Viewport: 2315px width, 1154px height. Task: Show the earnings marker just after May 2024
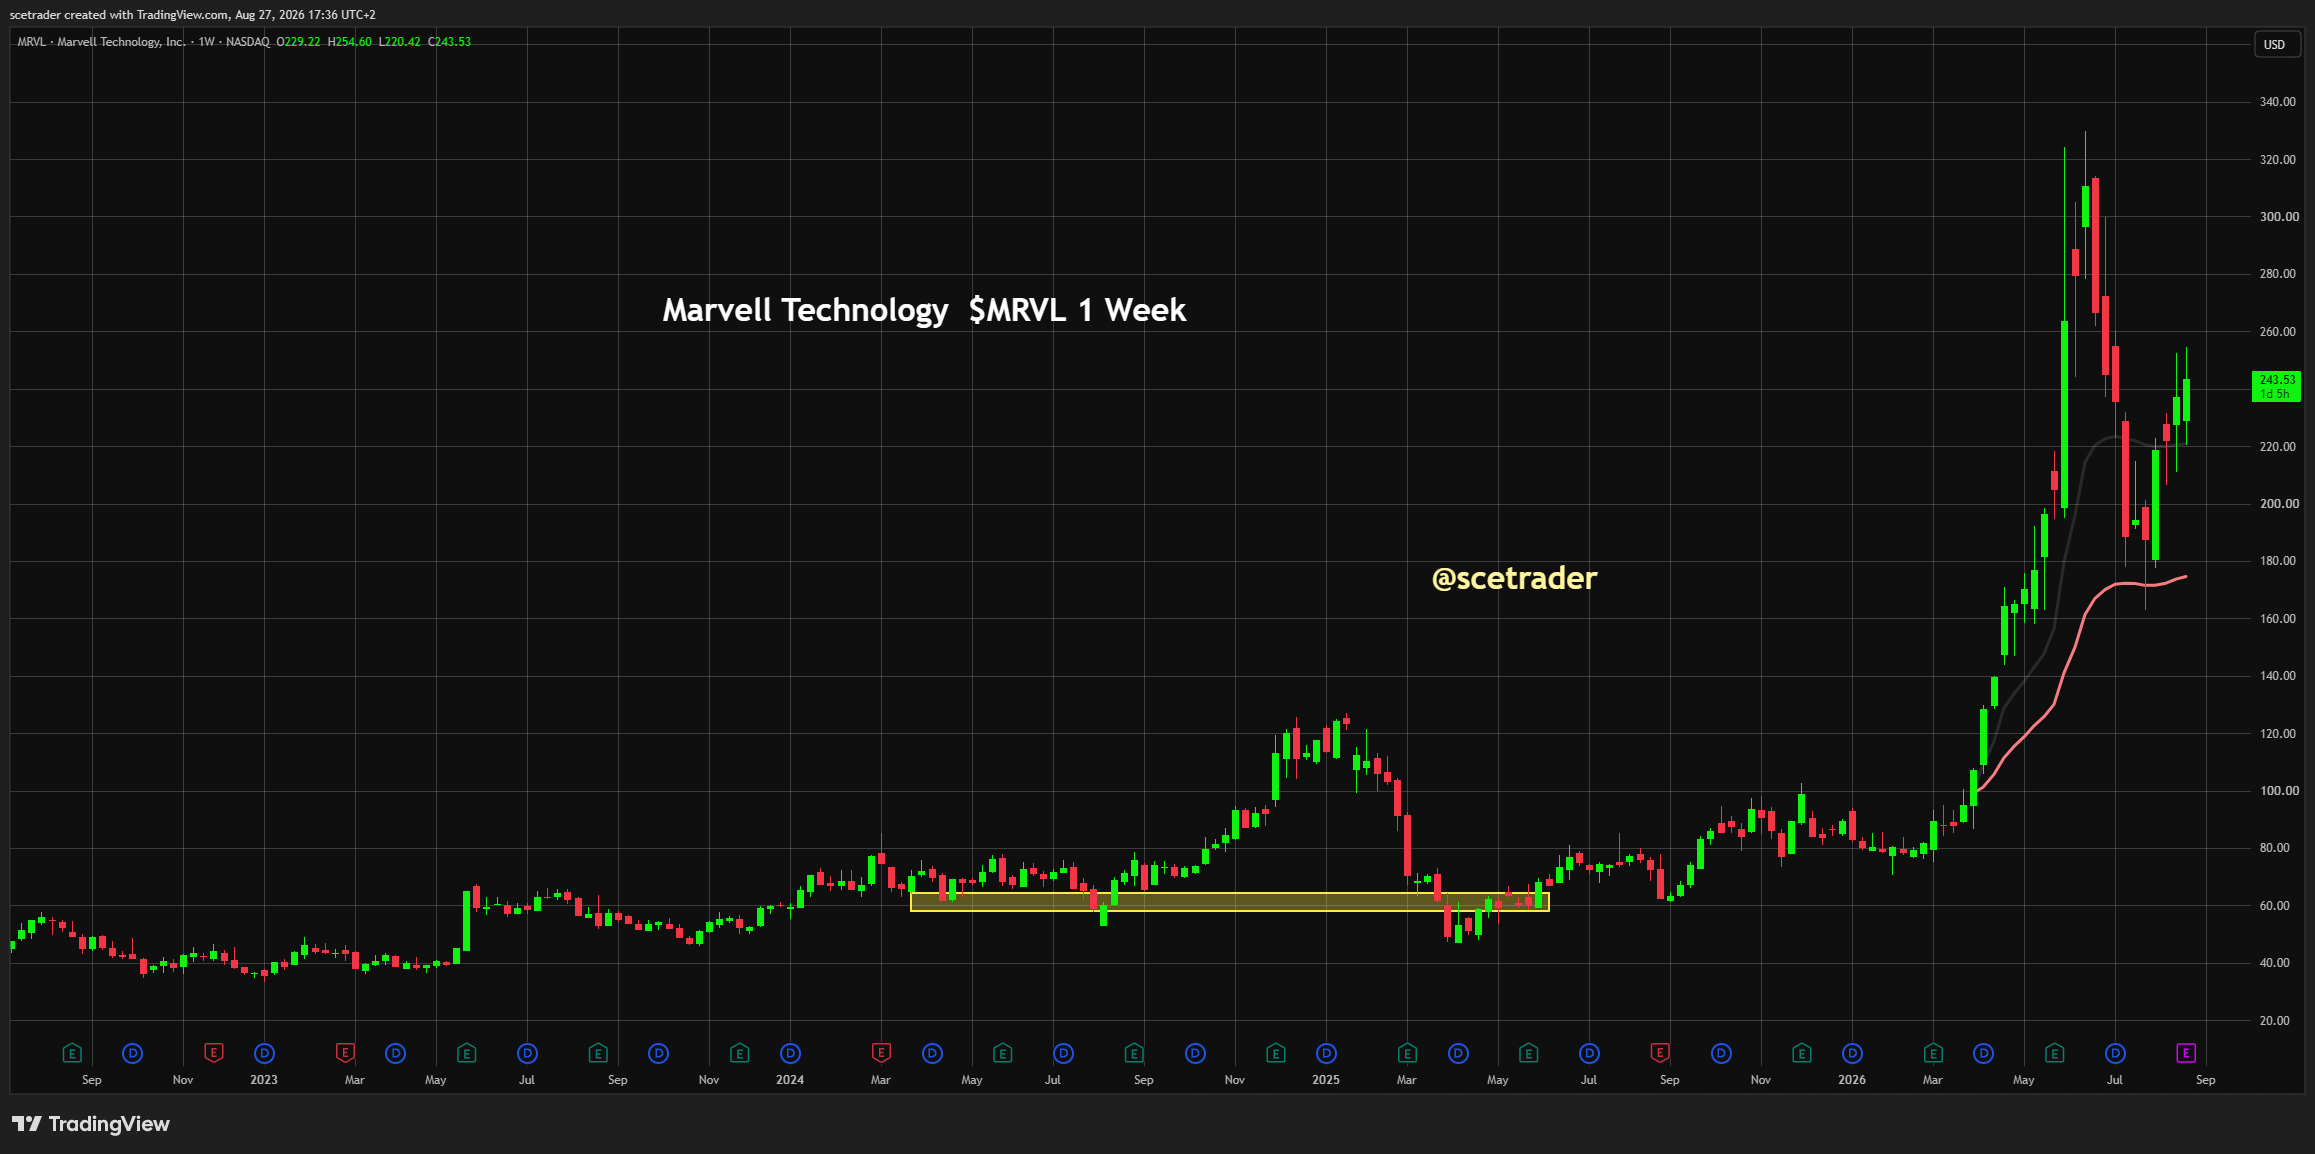1002,1053
